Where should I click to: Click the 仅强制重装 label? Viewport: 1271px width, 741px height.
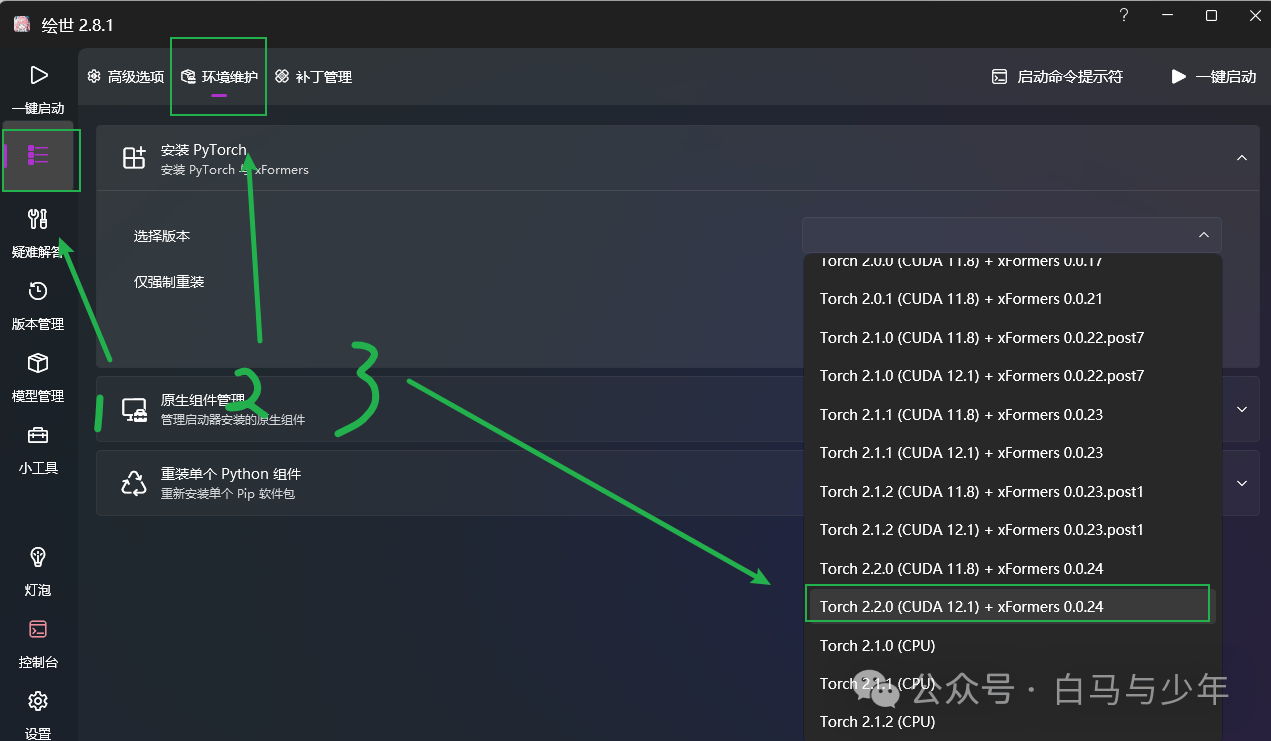pyautogui.click(x=169, y=282)
